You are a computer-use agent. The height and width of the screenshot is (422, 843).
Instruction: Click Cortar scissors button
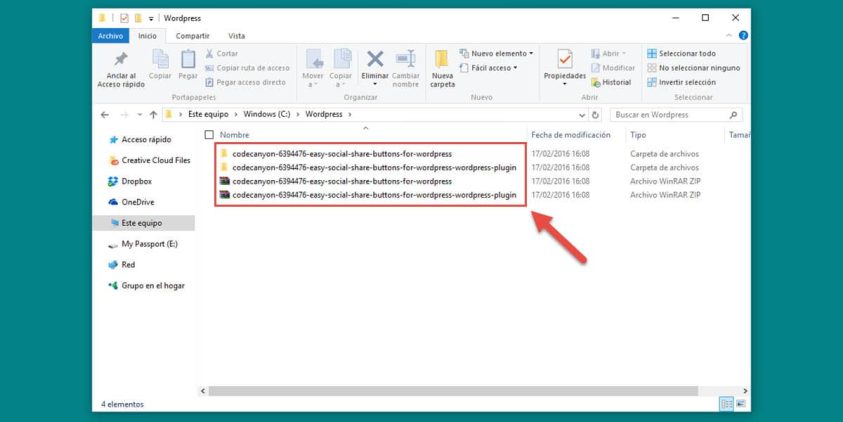[x=222, y=54]
